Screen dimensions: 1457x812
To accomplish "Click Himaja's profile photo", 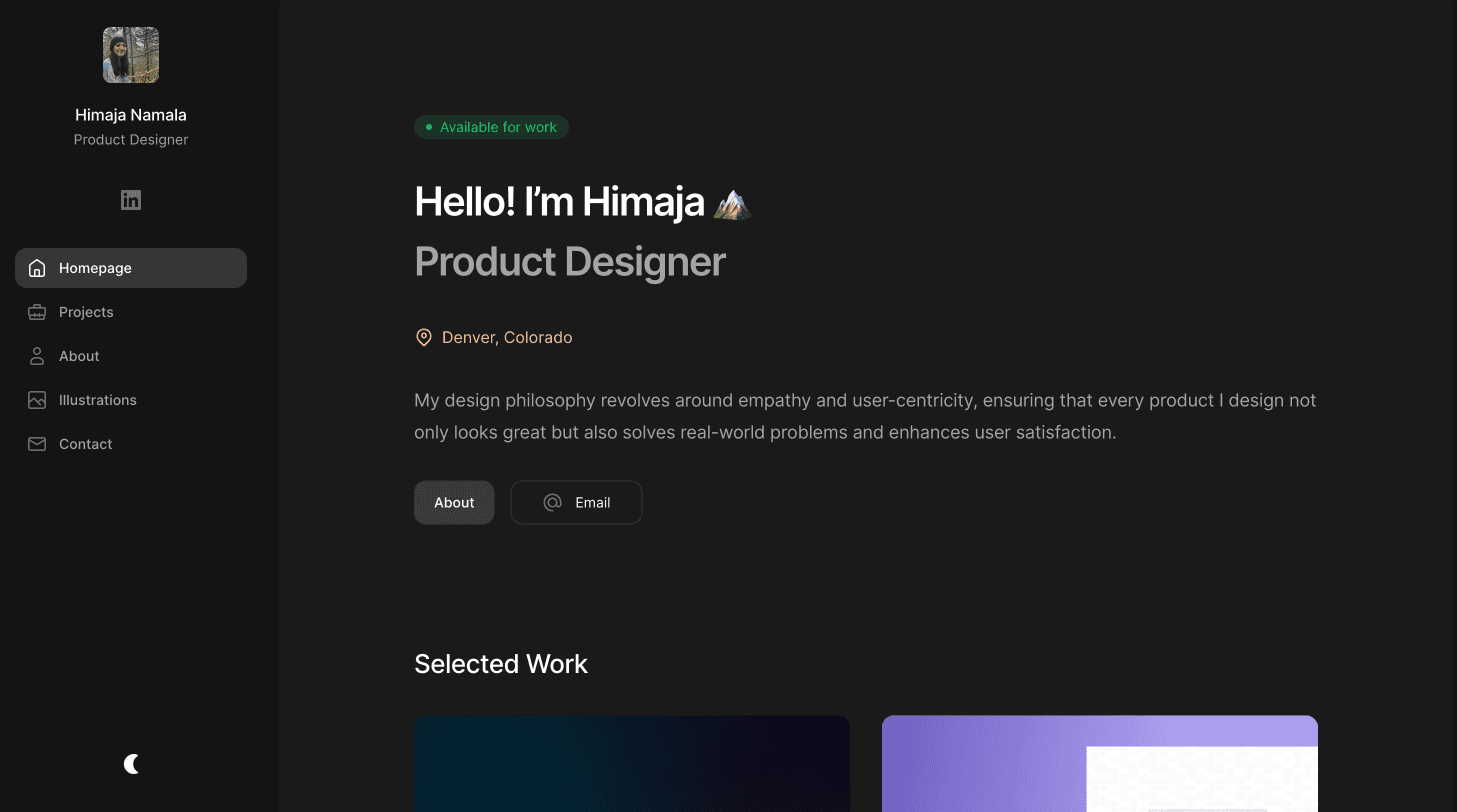I will coord(130,55).
